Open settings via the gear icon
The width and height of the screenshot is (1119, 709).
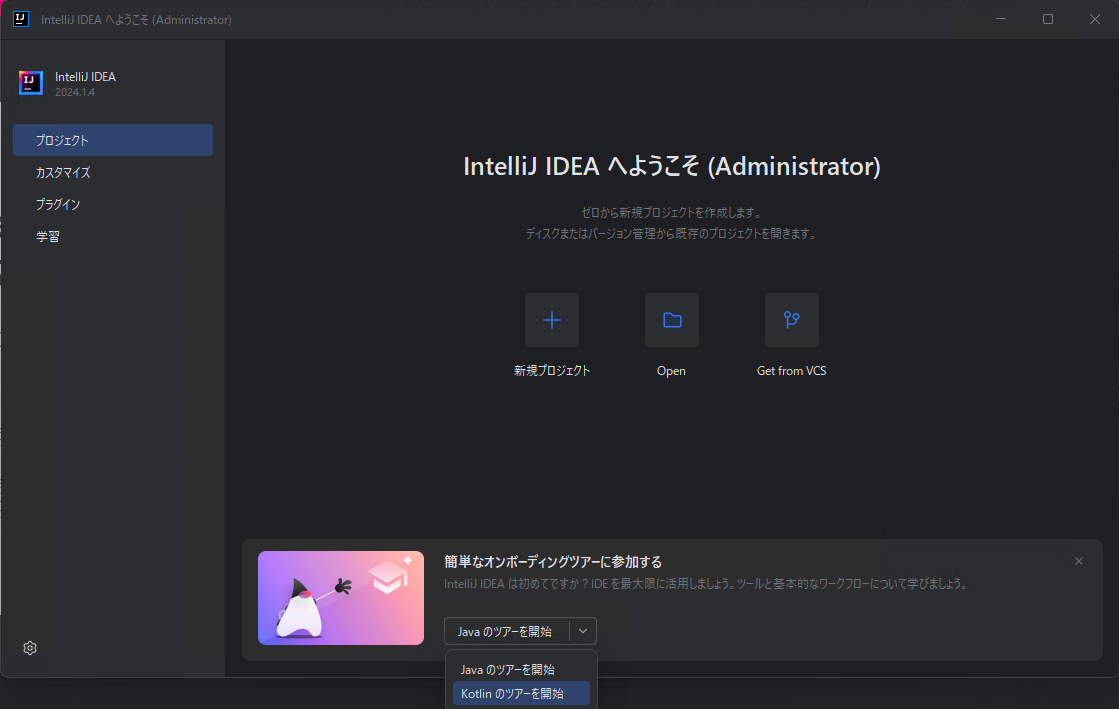tap(29, 648)
